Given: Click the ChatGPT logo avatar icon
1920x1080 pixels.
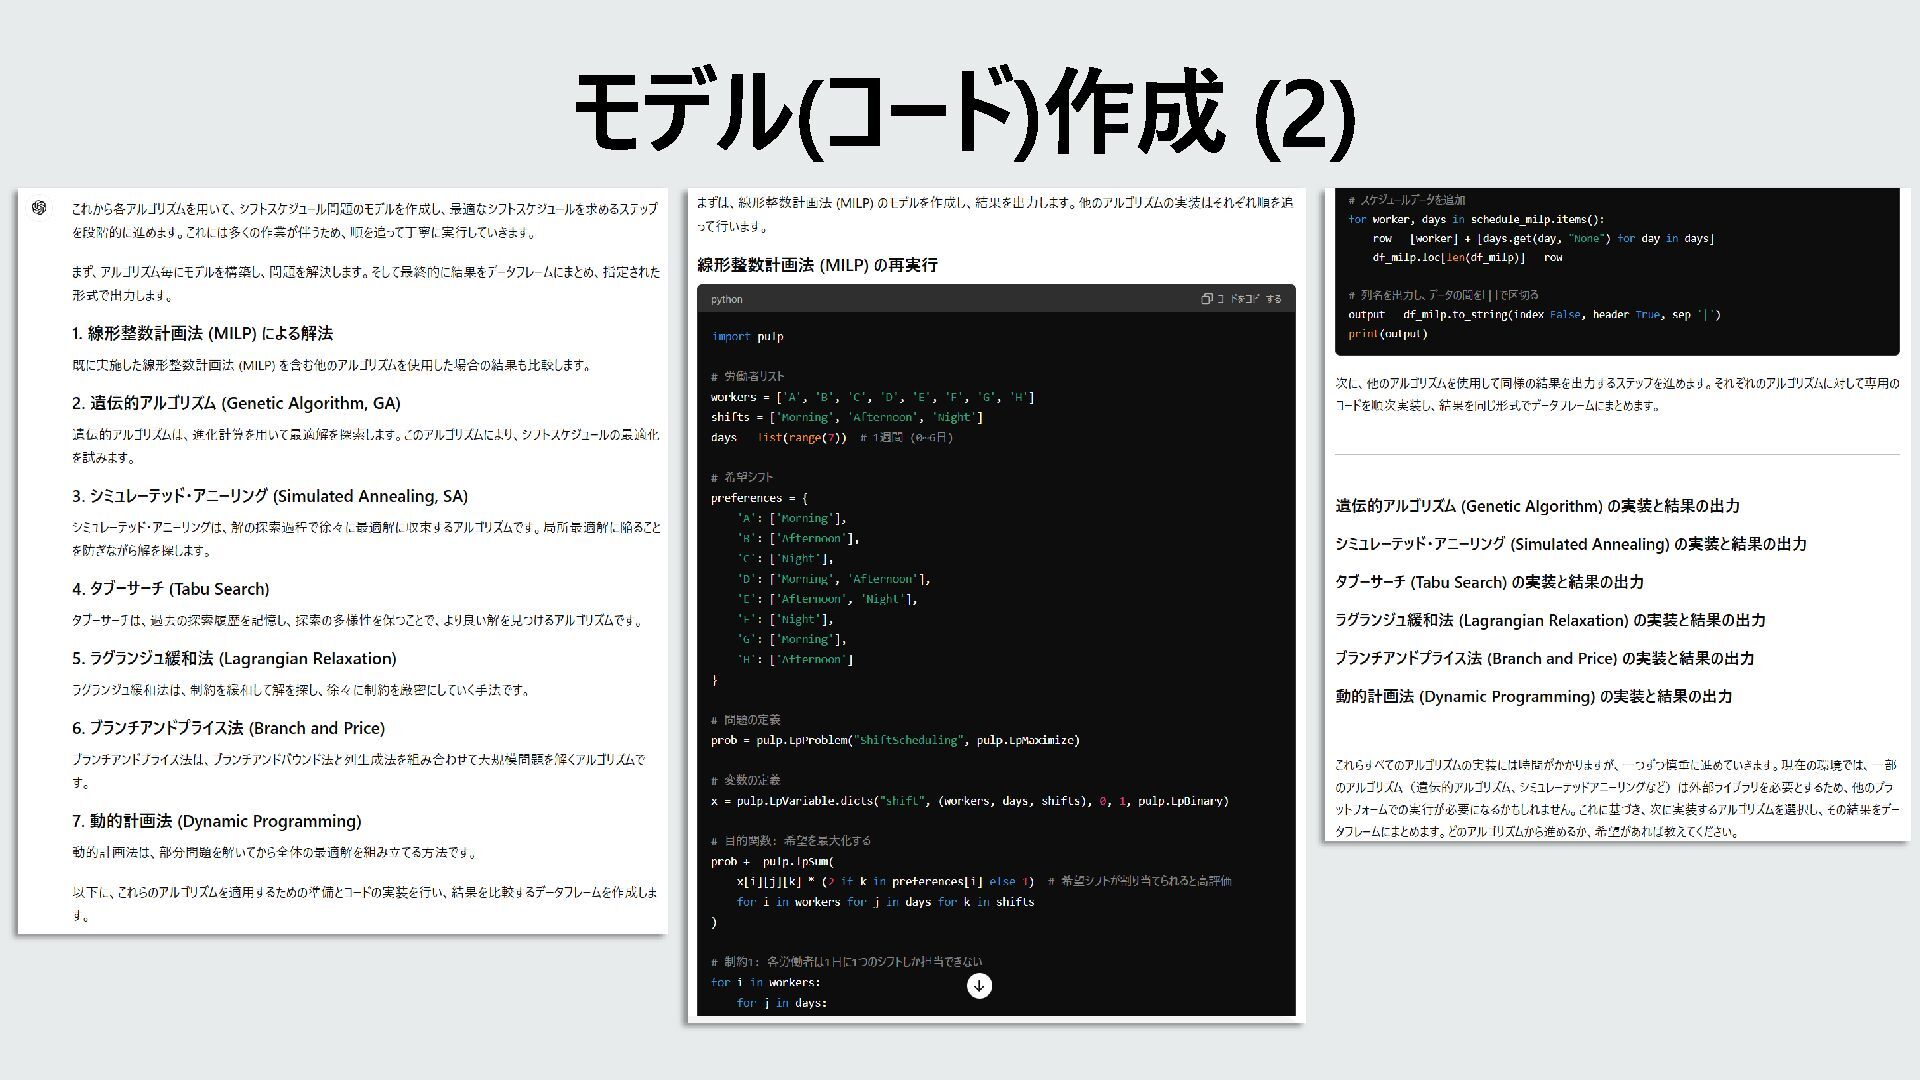Looking at the screenshot, I should (x=39, y=208).
